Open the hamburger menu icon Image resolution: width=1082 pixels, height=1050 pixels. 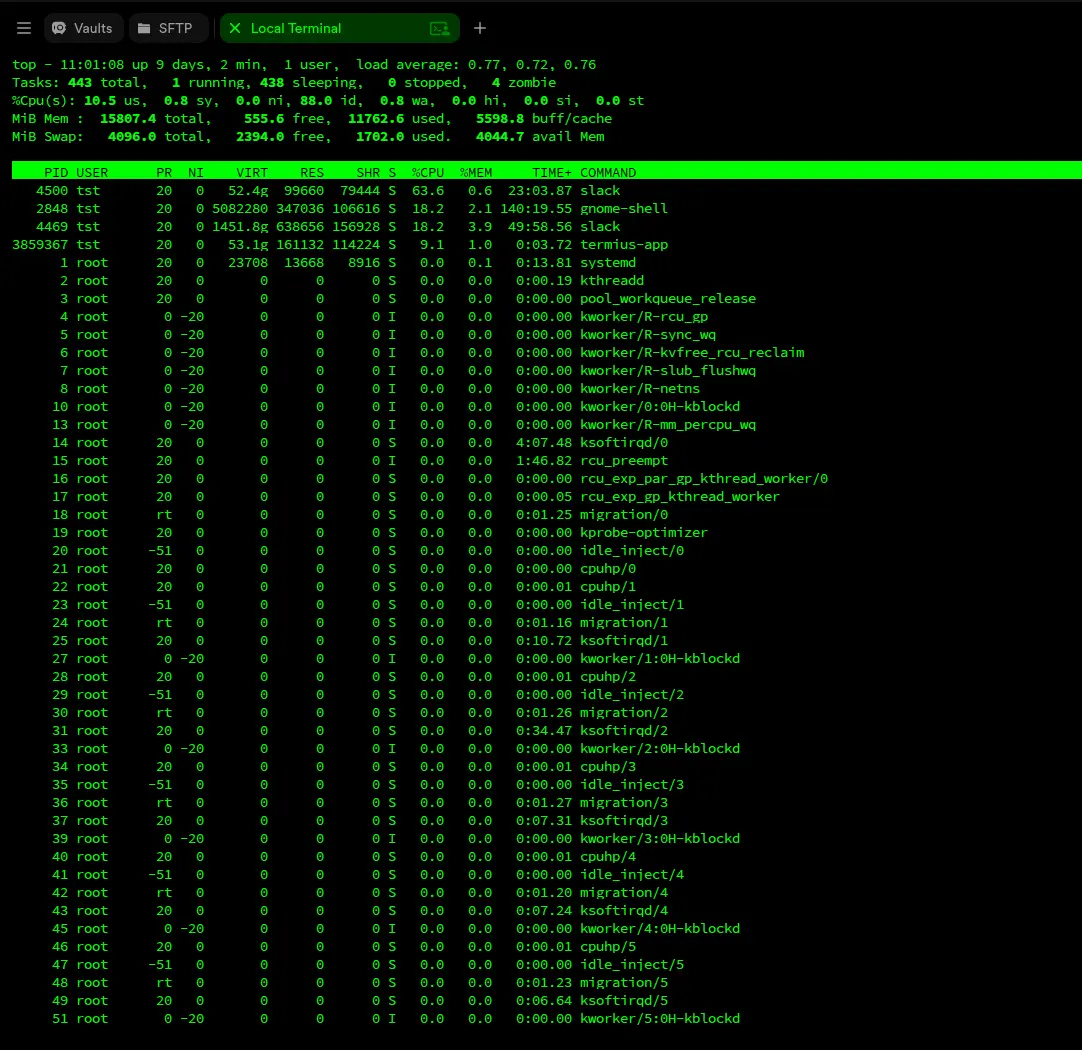click(x=24, y=28)
